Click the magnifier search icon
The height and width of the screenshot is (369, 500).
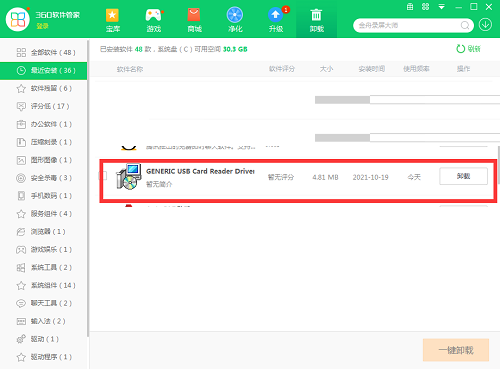(x=465, y=25)
